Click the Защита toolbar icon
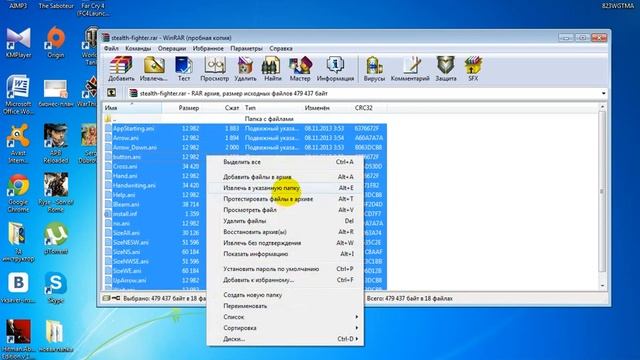 point(446,69)
